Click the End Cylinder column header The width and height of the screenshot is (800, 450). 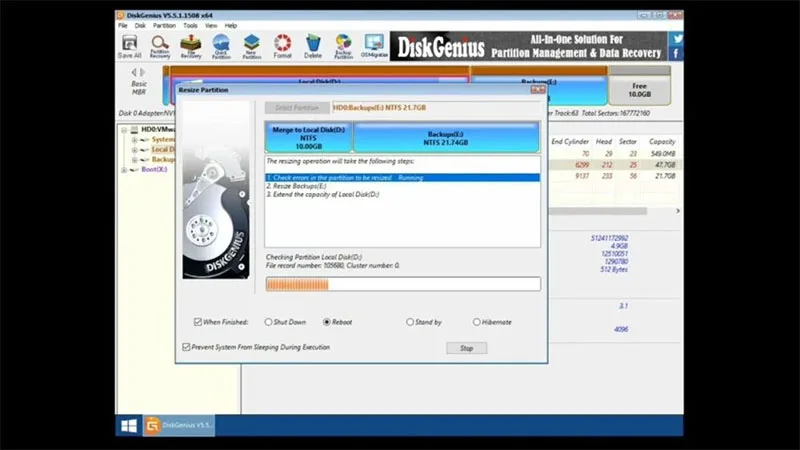click(570, 141)
